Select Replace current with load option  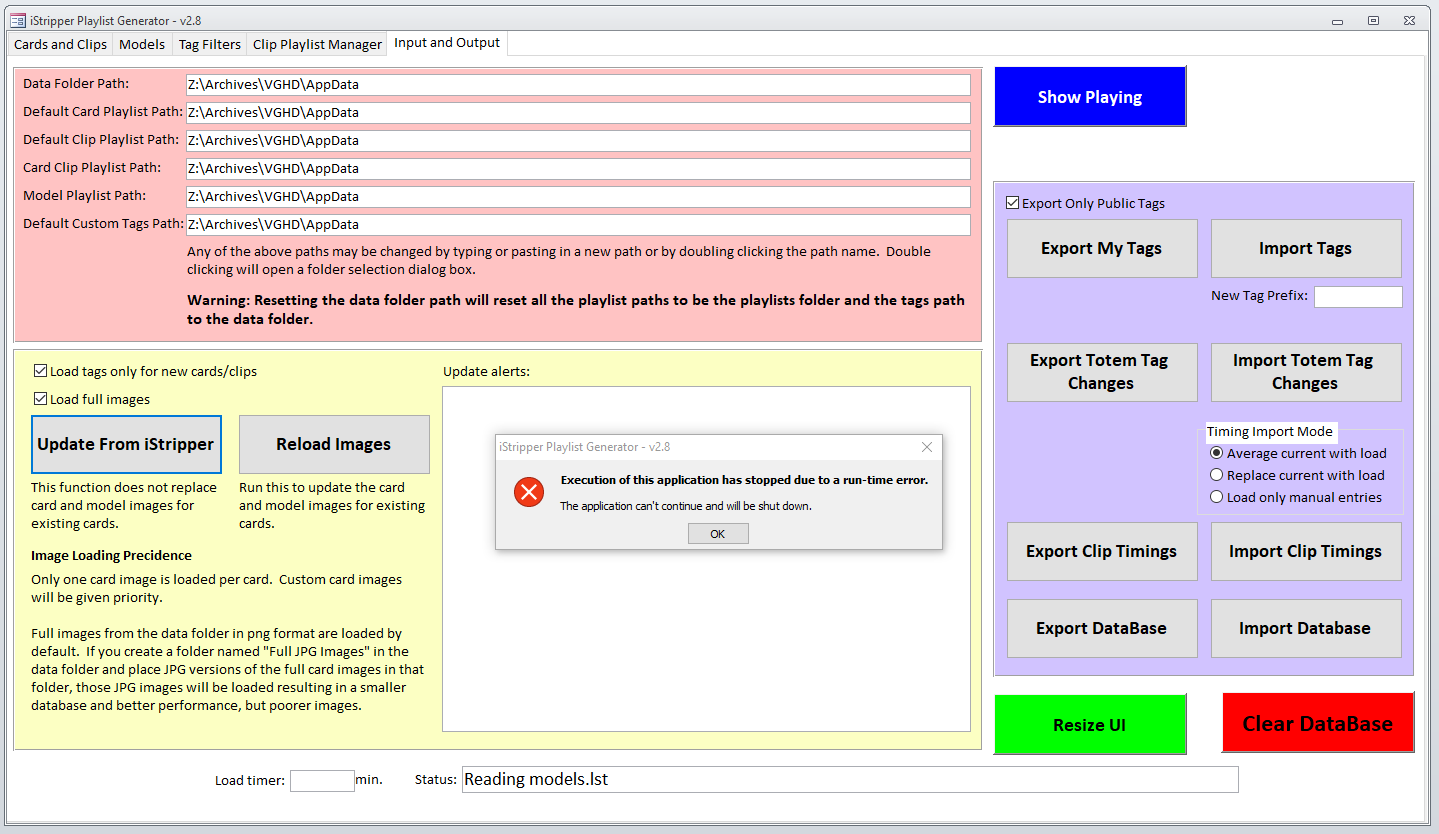tap(1217, 475)
